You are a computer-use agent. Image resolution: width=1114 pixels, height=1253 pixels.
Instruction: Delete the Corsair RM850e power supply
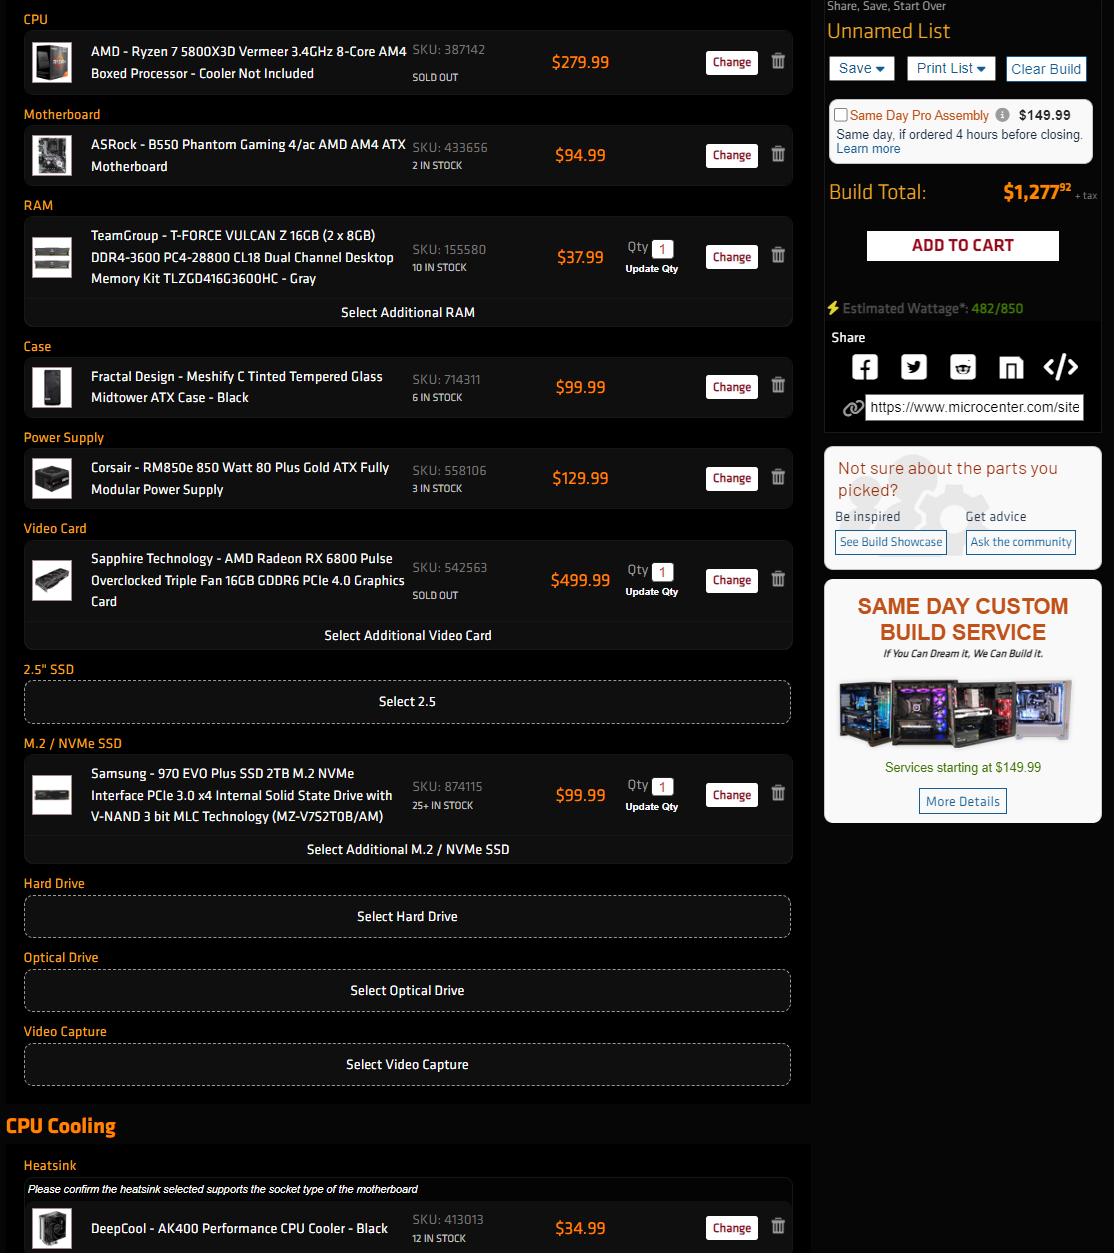(778, 477)
